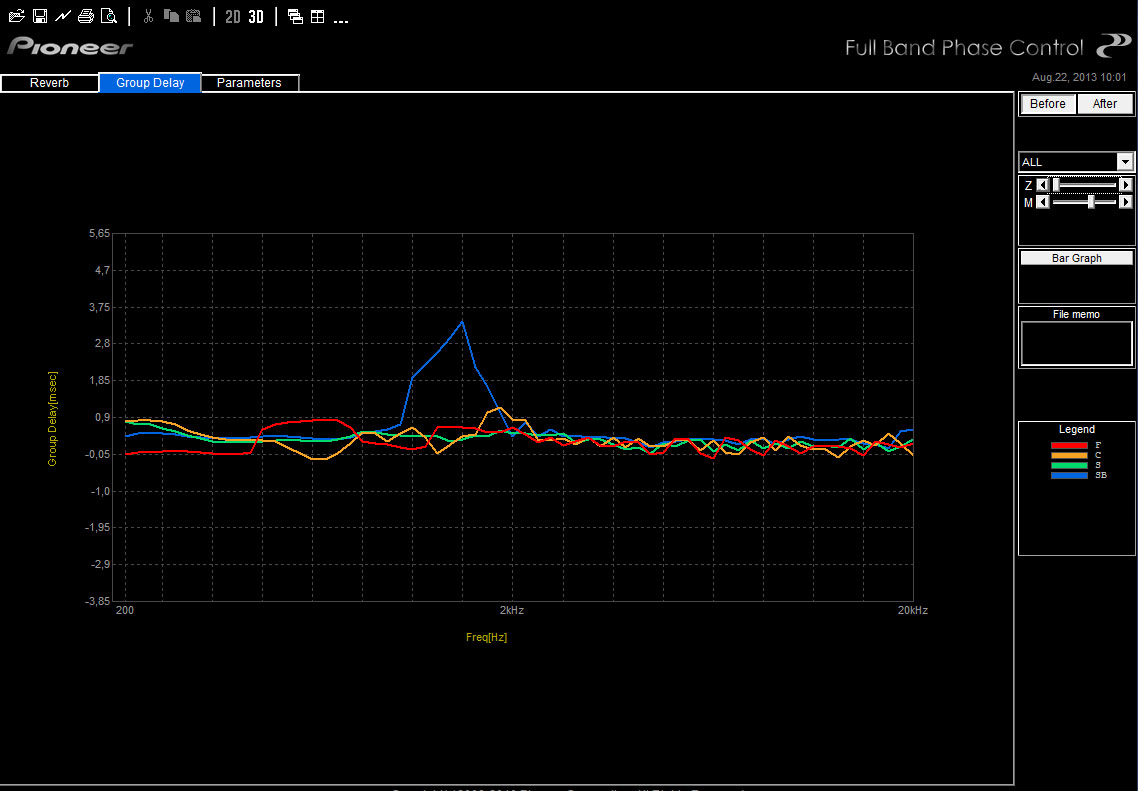Click the Bar Graph button

point(1076,258)
